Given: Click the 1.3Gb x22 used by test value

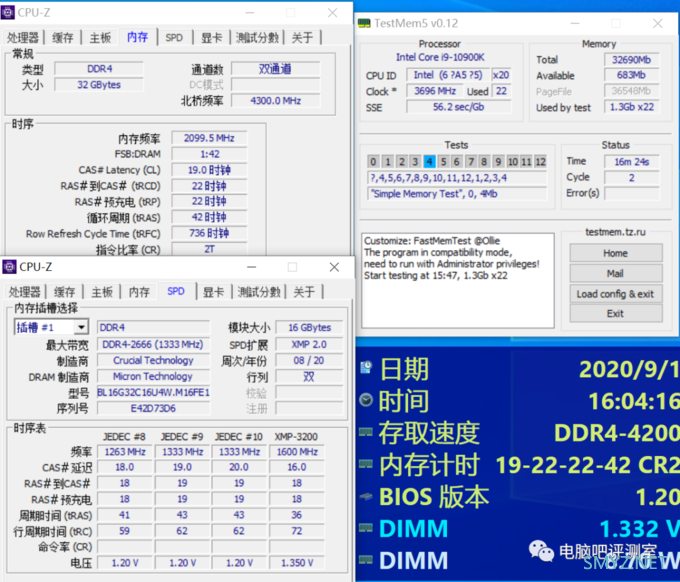Looking at the screenshot, I should (x=631, y=107).
